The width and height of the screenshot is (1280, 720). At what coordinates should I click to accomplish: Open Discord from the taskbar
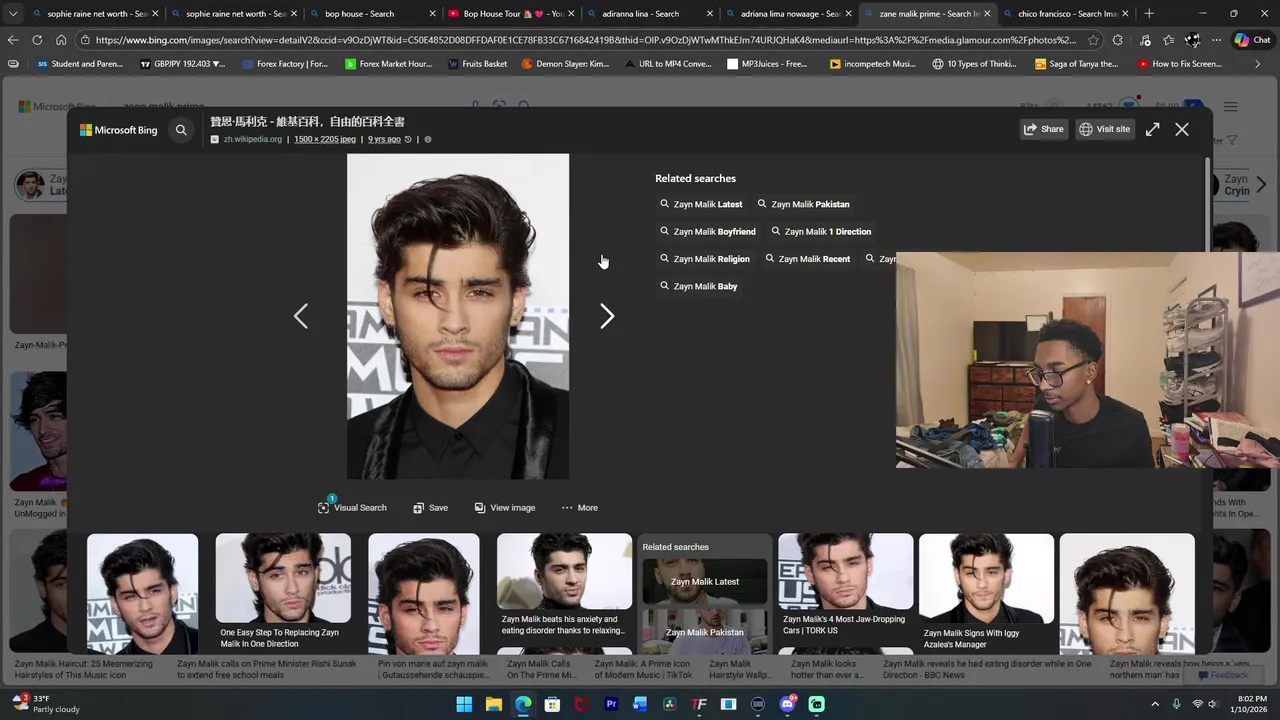[x=787, y=704]
